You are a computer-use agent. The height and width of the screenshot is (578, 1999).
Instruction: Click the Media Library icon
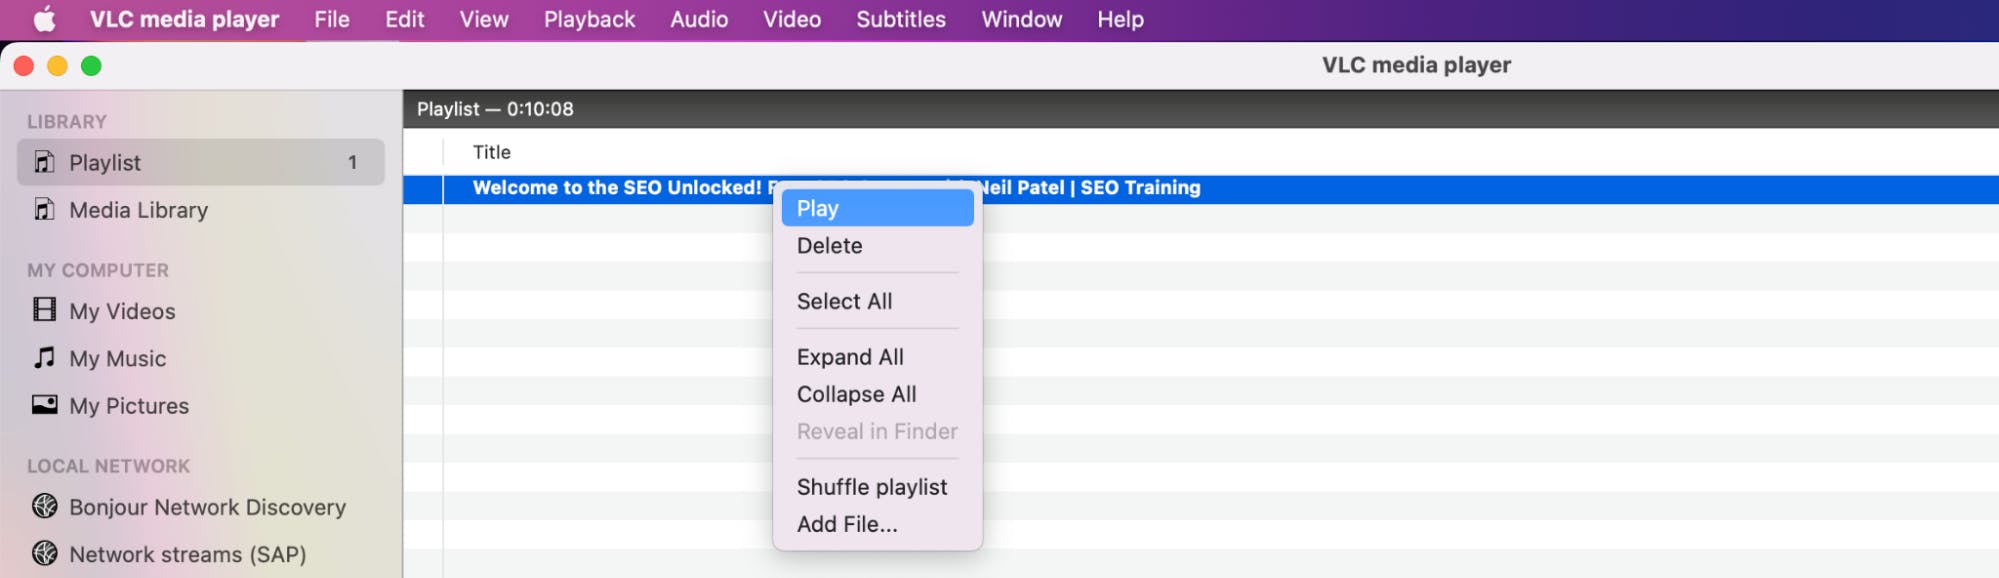[x=44, y=209]
